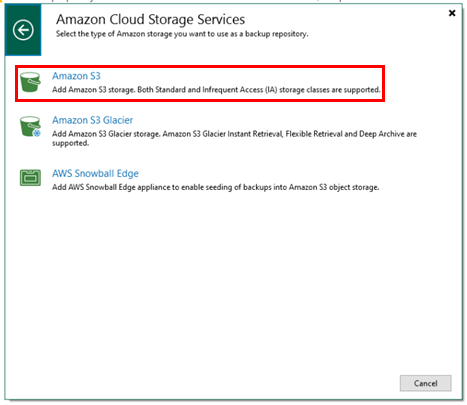Click the Amazon S3 green bucket icon

click(30, 82)
